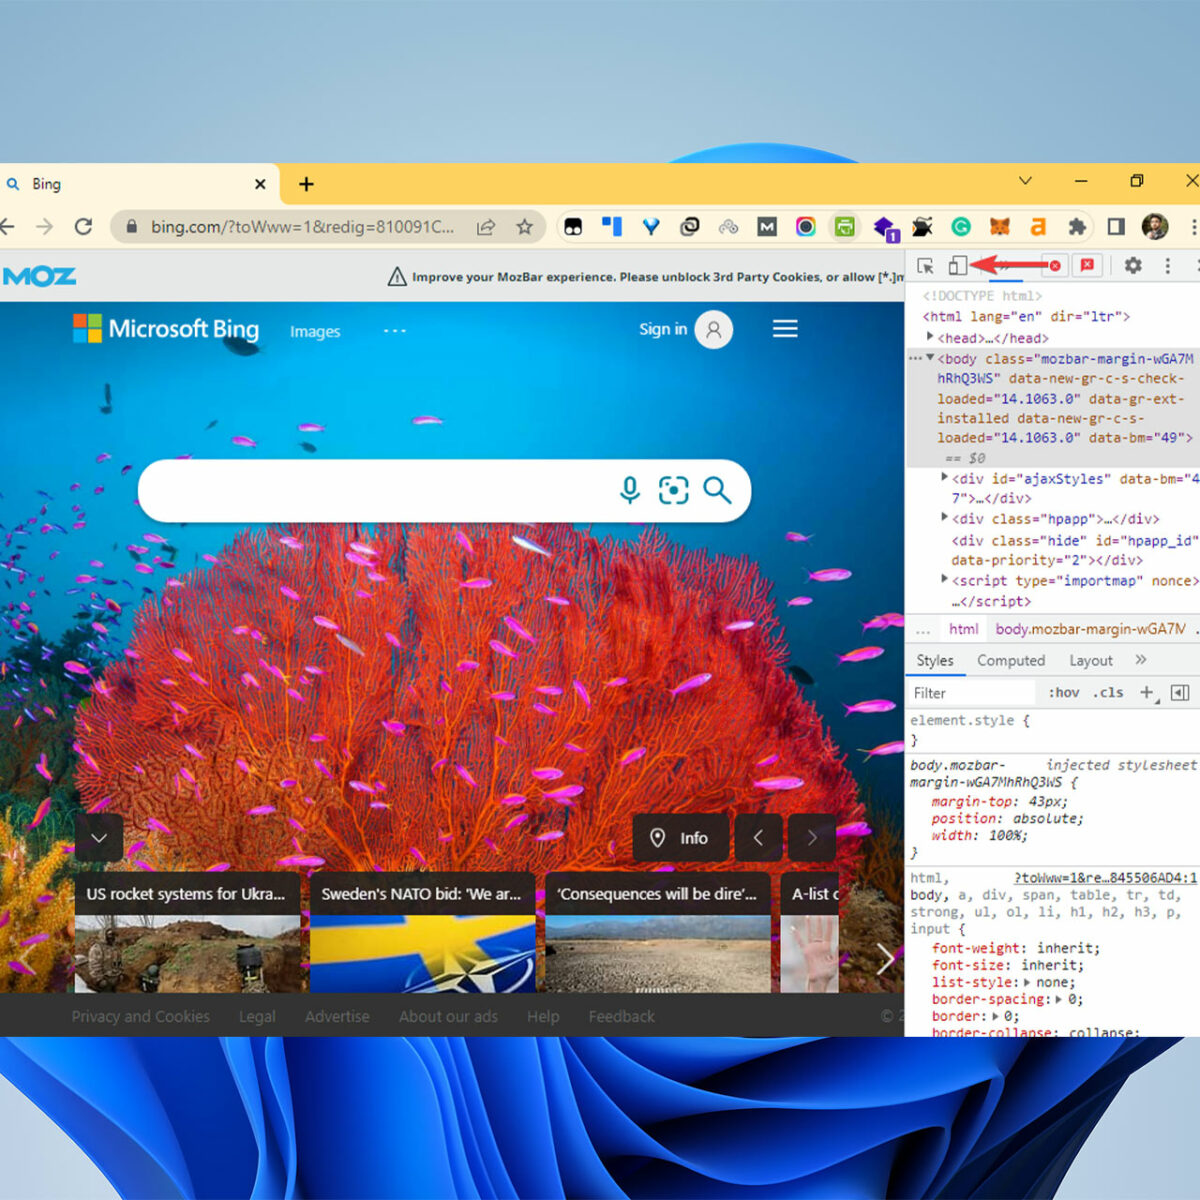Viewport: 1200px width, 1200px height.
Task: Select body.mozbar-margin breadcrumb in DevTools
Action: 1090,629
